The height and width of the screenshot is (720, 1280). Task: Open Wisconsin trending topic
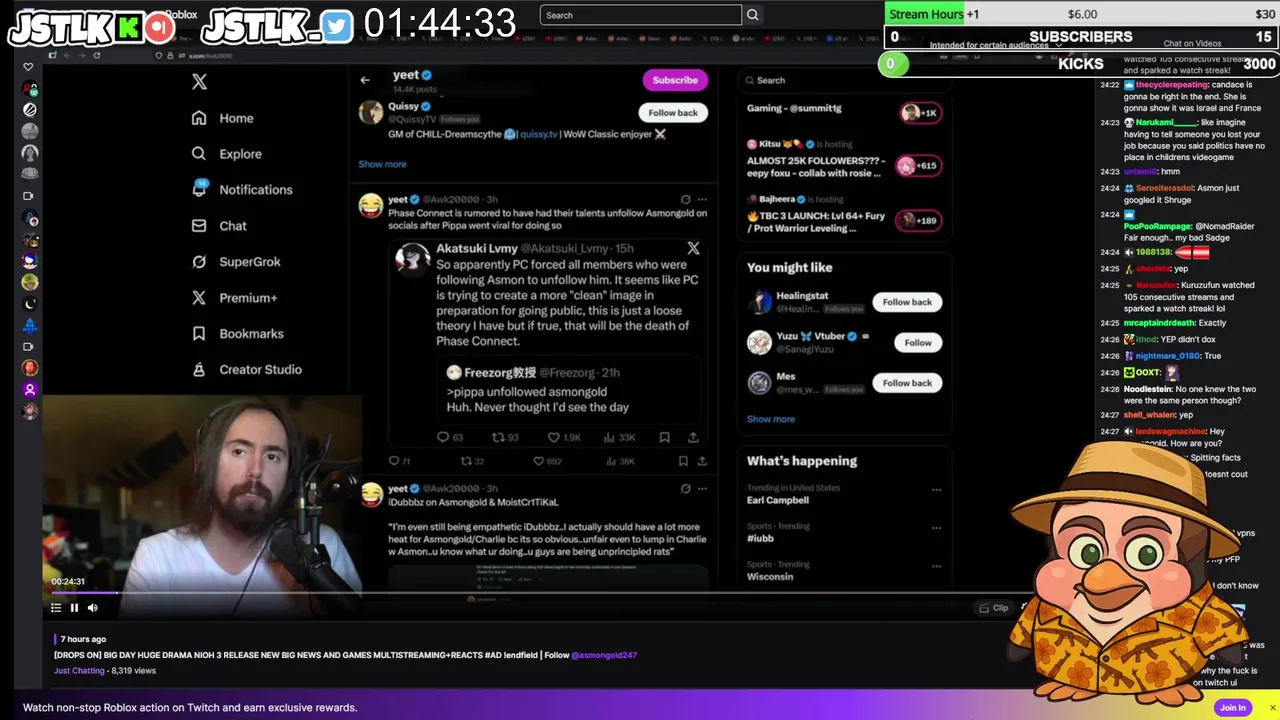coord(770,576)
